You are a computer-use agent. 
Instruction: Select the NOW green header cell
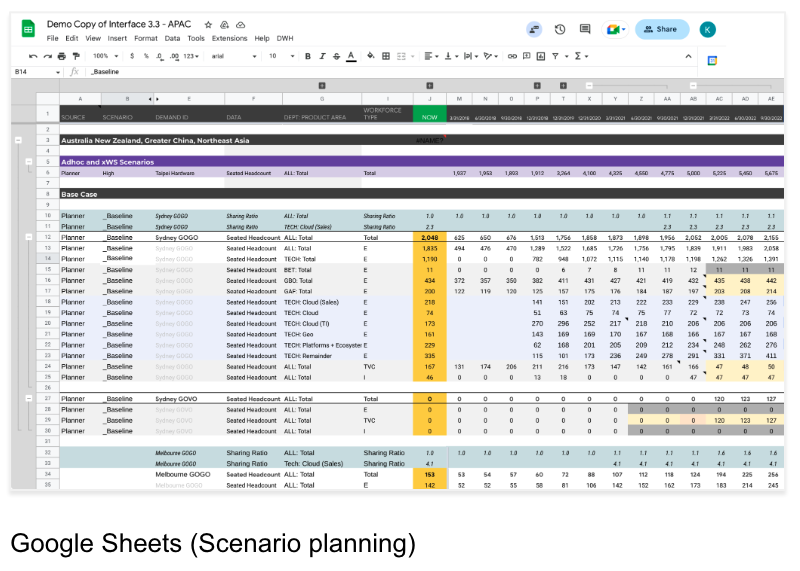click(430, 113)
